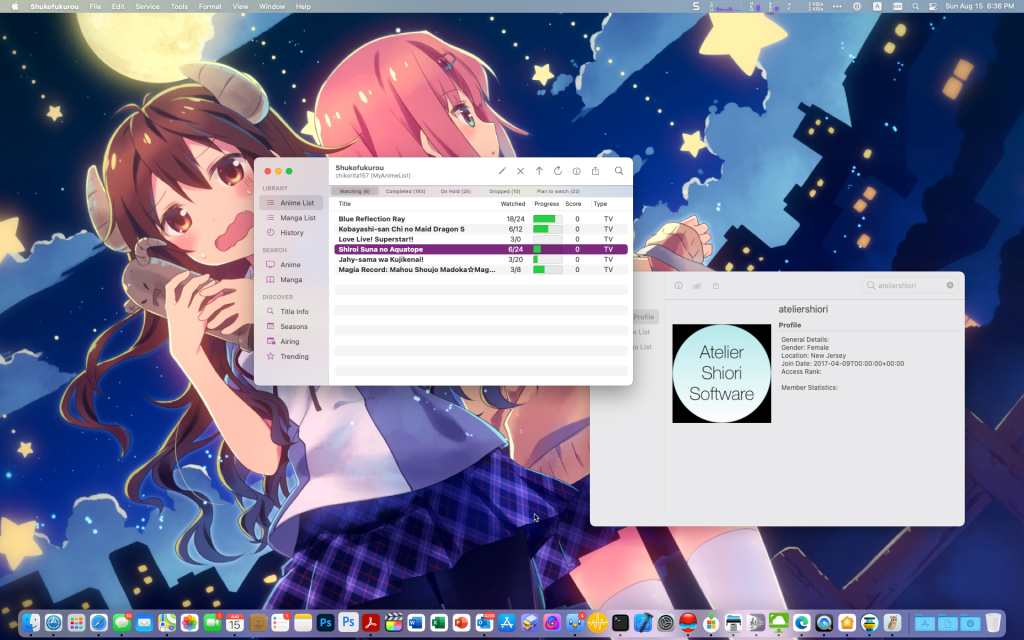The height and width of the screenshot is (640, 1024).
Task: Select the Shiroi Suna no Aquatope row
Action: coord(481,249)
